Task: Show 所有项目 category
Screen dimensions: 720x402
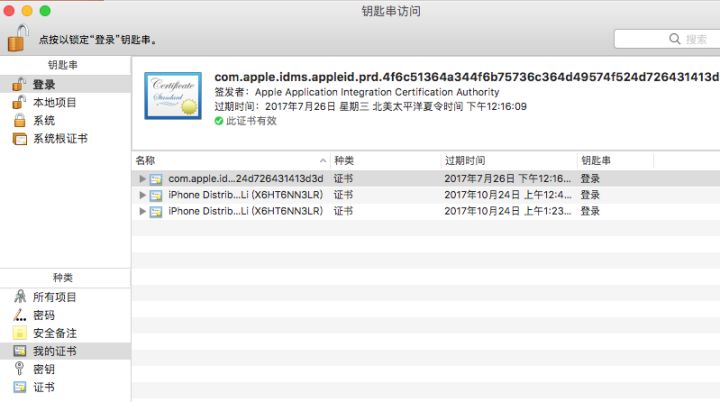Action: 54,297
